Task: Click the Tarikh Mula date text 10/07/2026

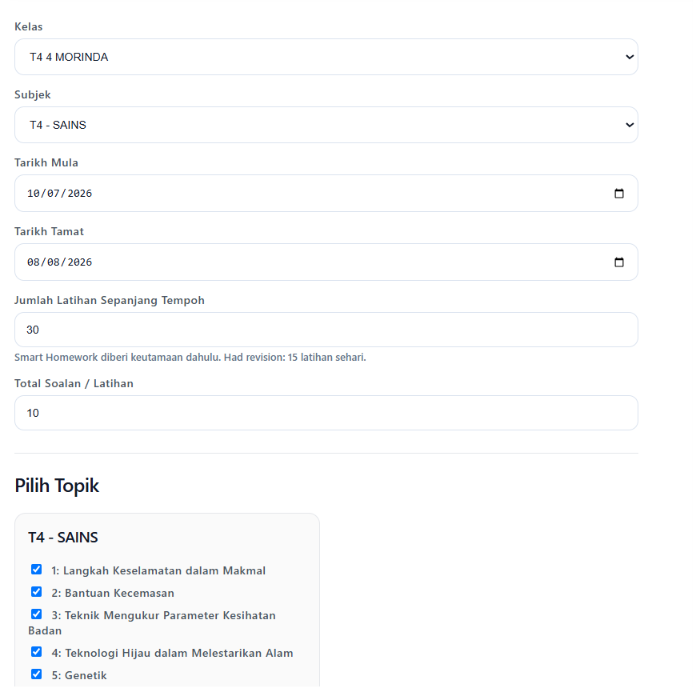Action: coord(60,194)
